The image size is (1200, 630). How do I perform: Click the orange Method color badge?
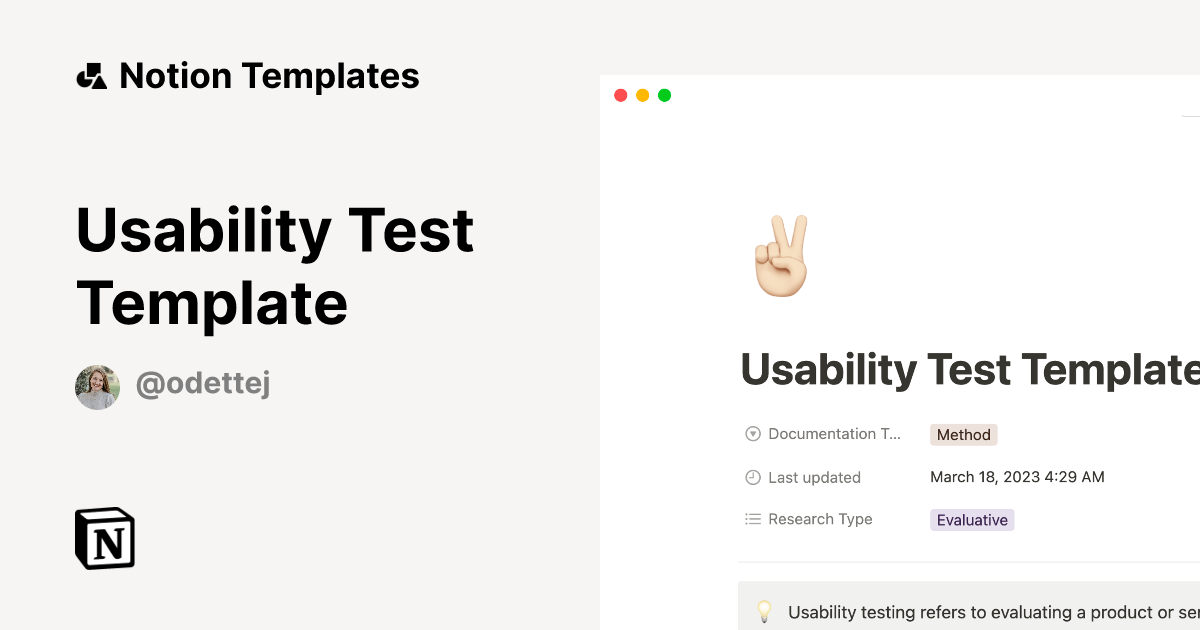963,434
